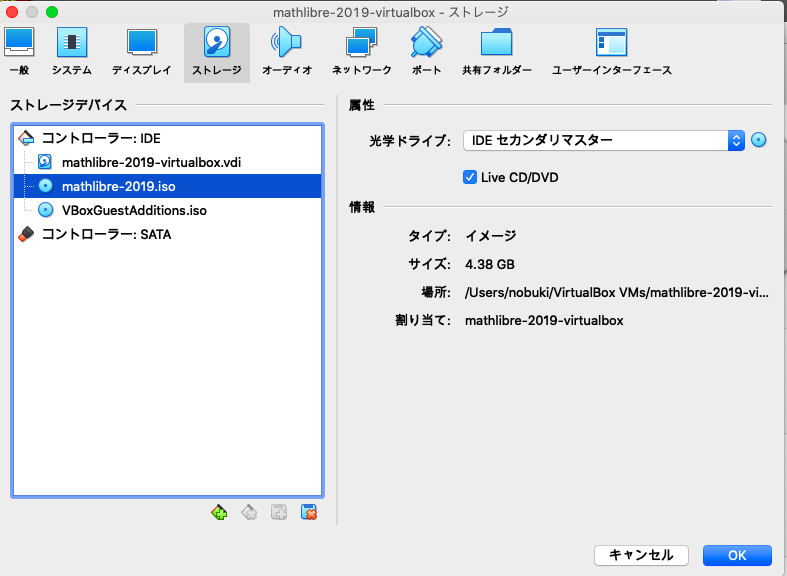Select コントローラー: SATA in the device tree
Viewport: 787px width, 576px height.
click(x=167, y=234)
